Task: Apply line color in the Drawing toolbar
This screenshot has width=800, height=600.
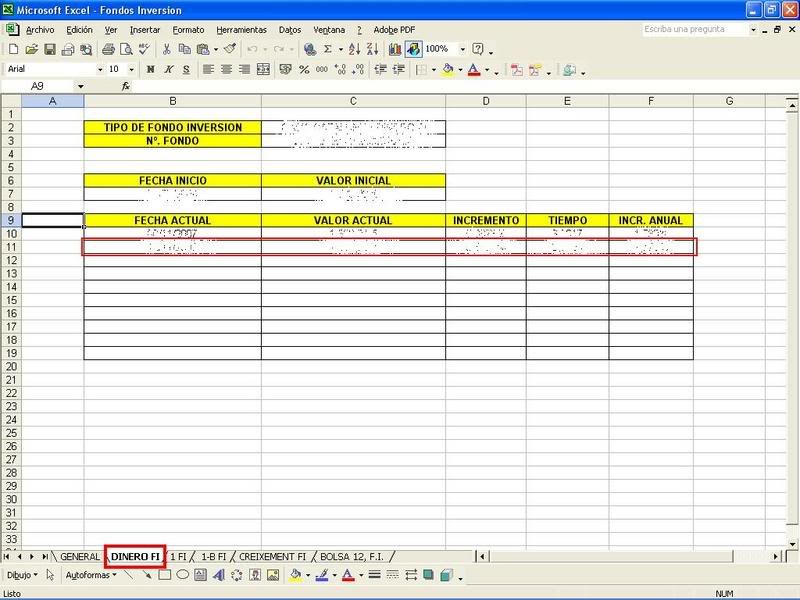Action: tap(321, 576)
